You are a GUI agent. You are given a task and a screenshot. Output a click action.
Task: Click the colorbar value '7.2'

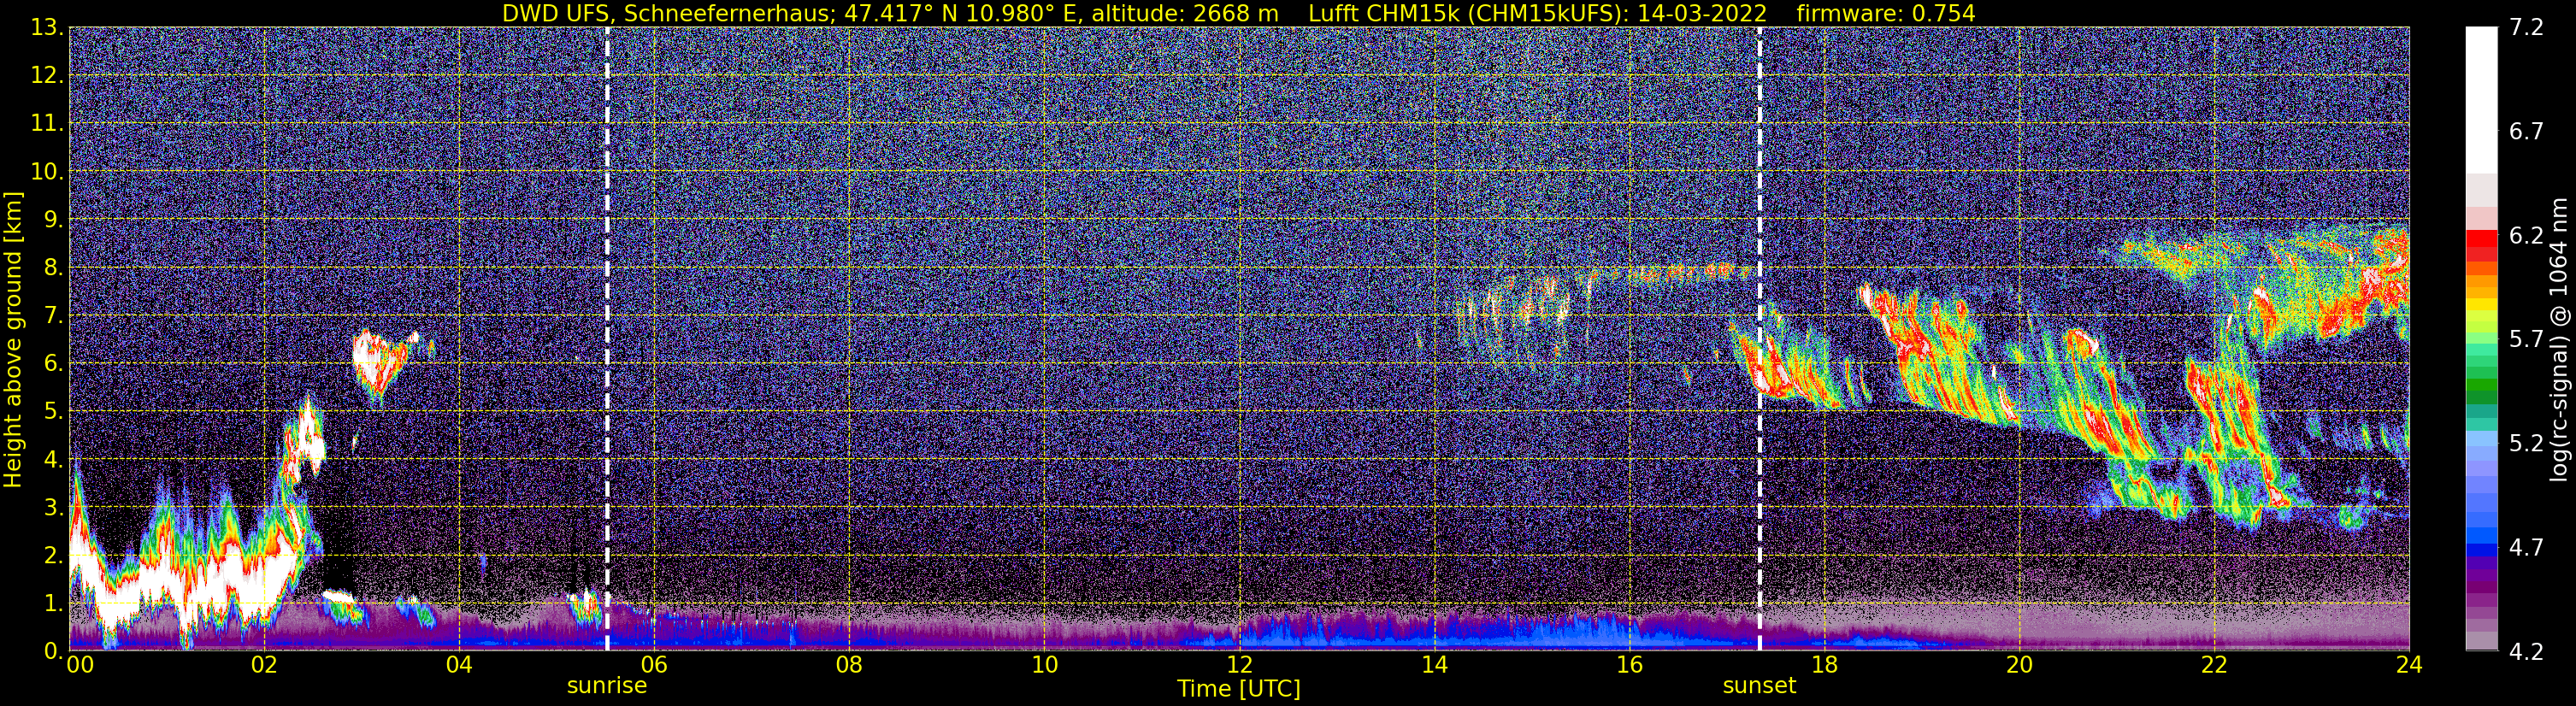2526,28
